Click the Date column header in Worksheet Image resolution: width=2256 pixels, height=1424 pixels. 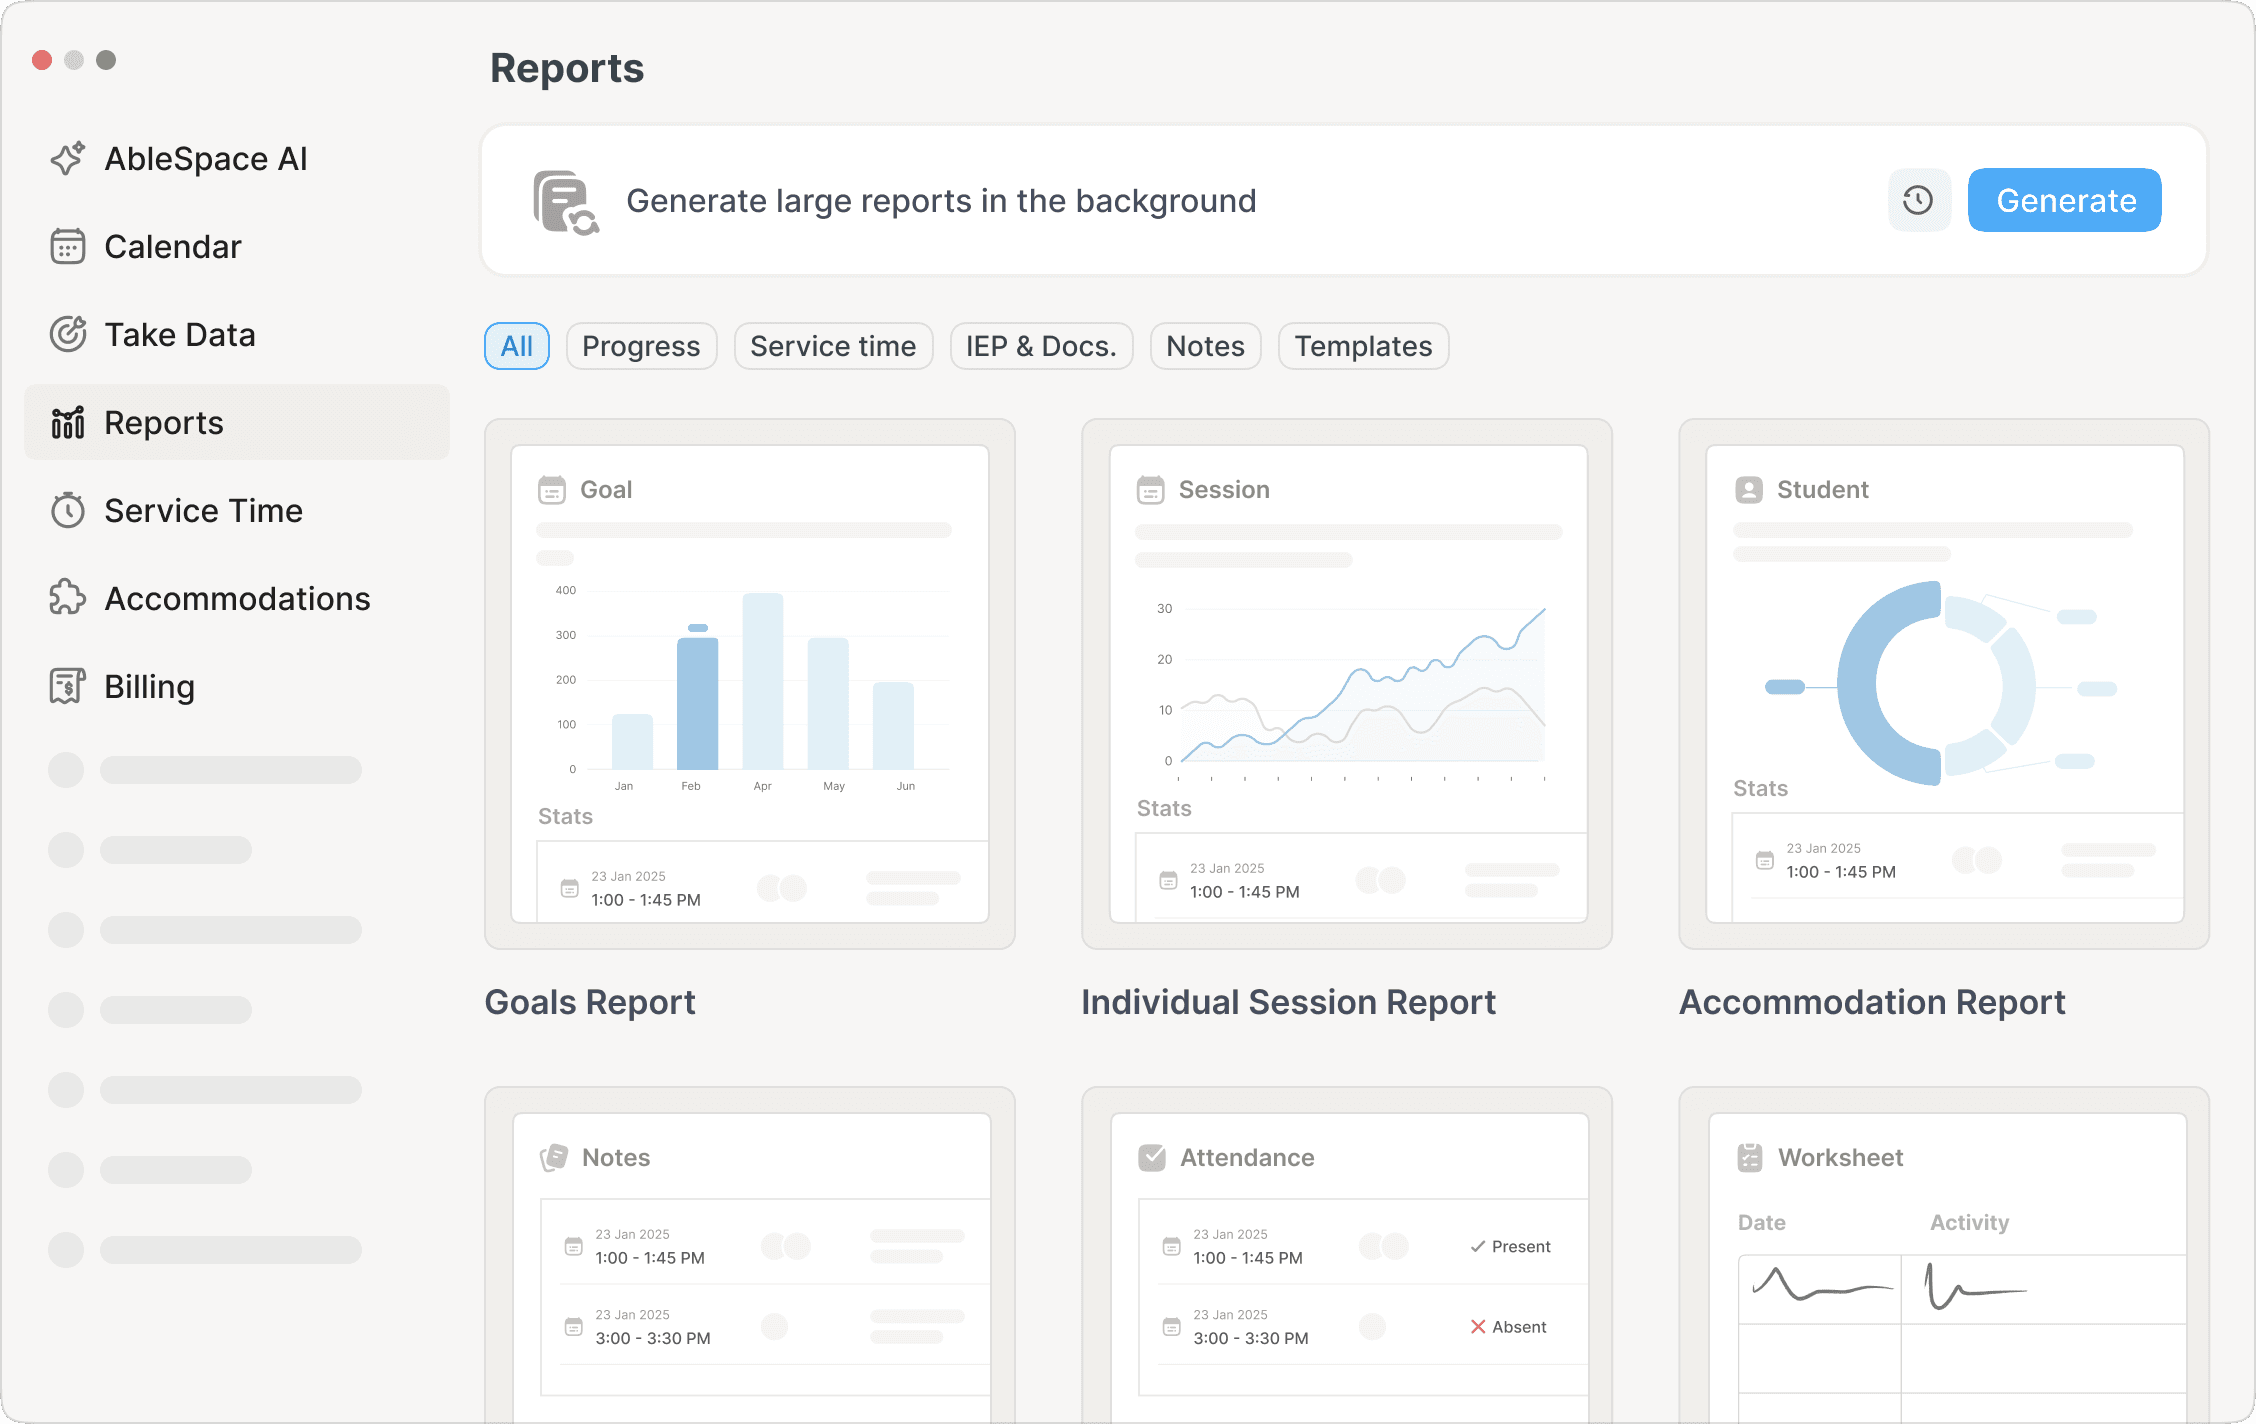coord(1761,1222)
